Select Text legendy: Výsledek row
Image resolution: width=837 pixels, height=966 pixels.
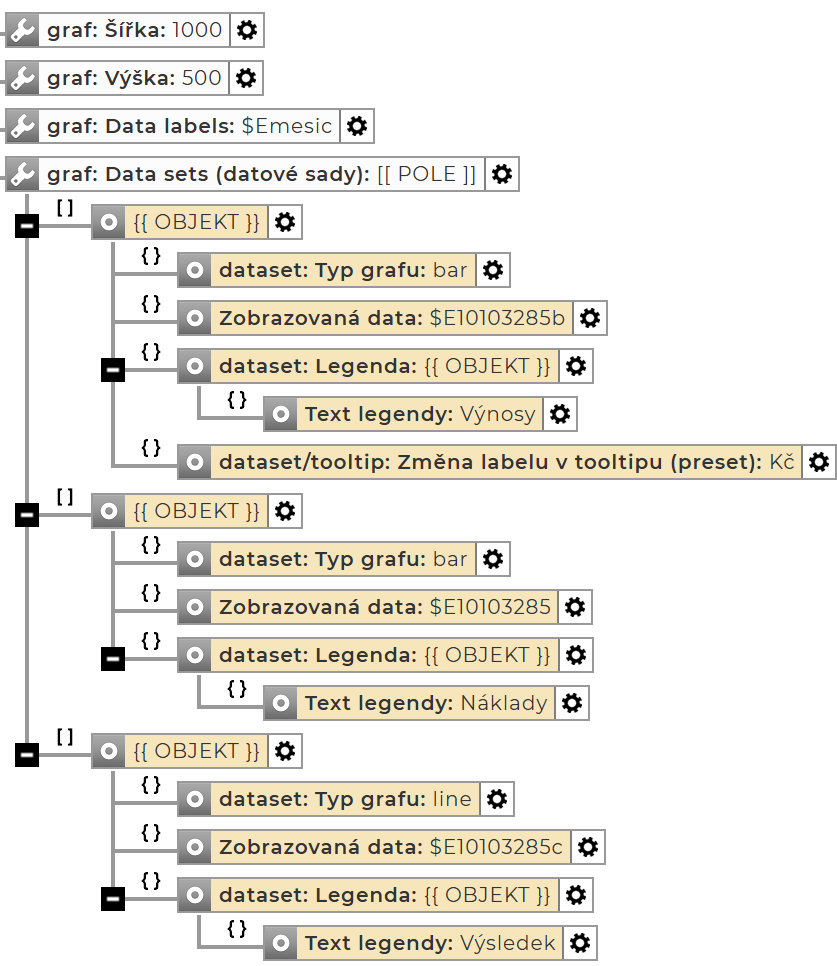pos(430,943)
